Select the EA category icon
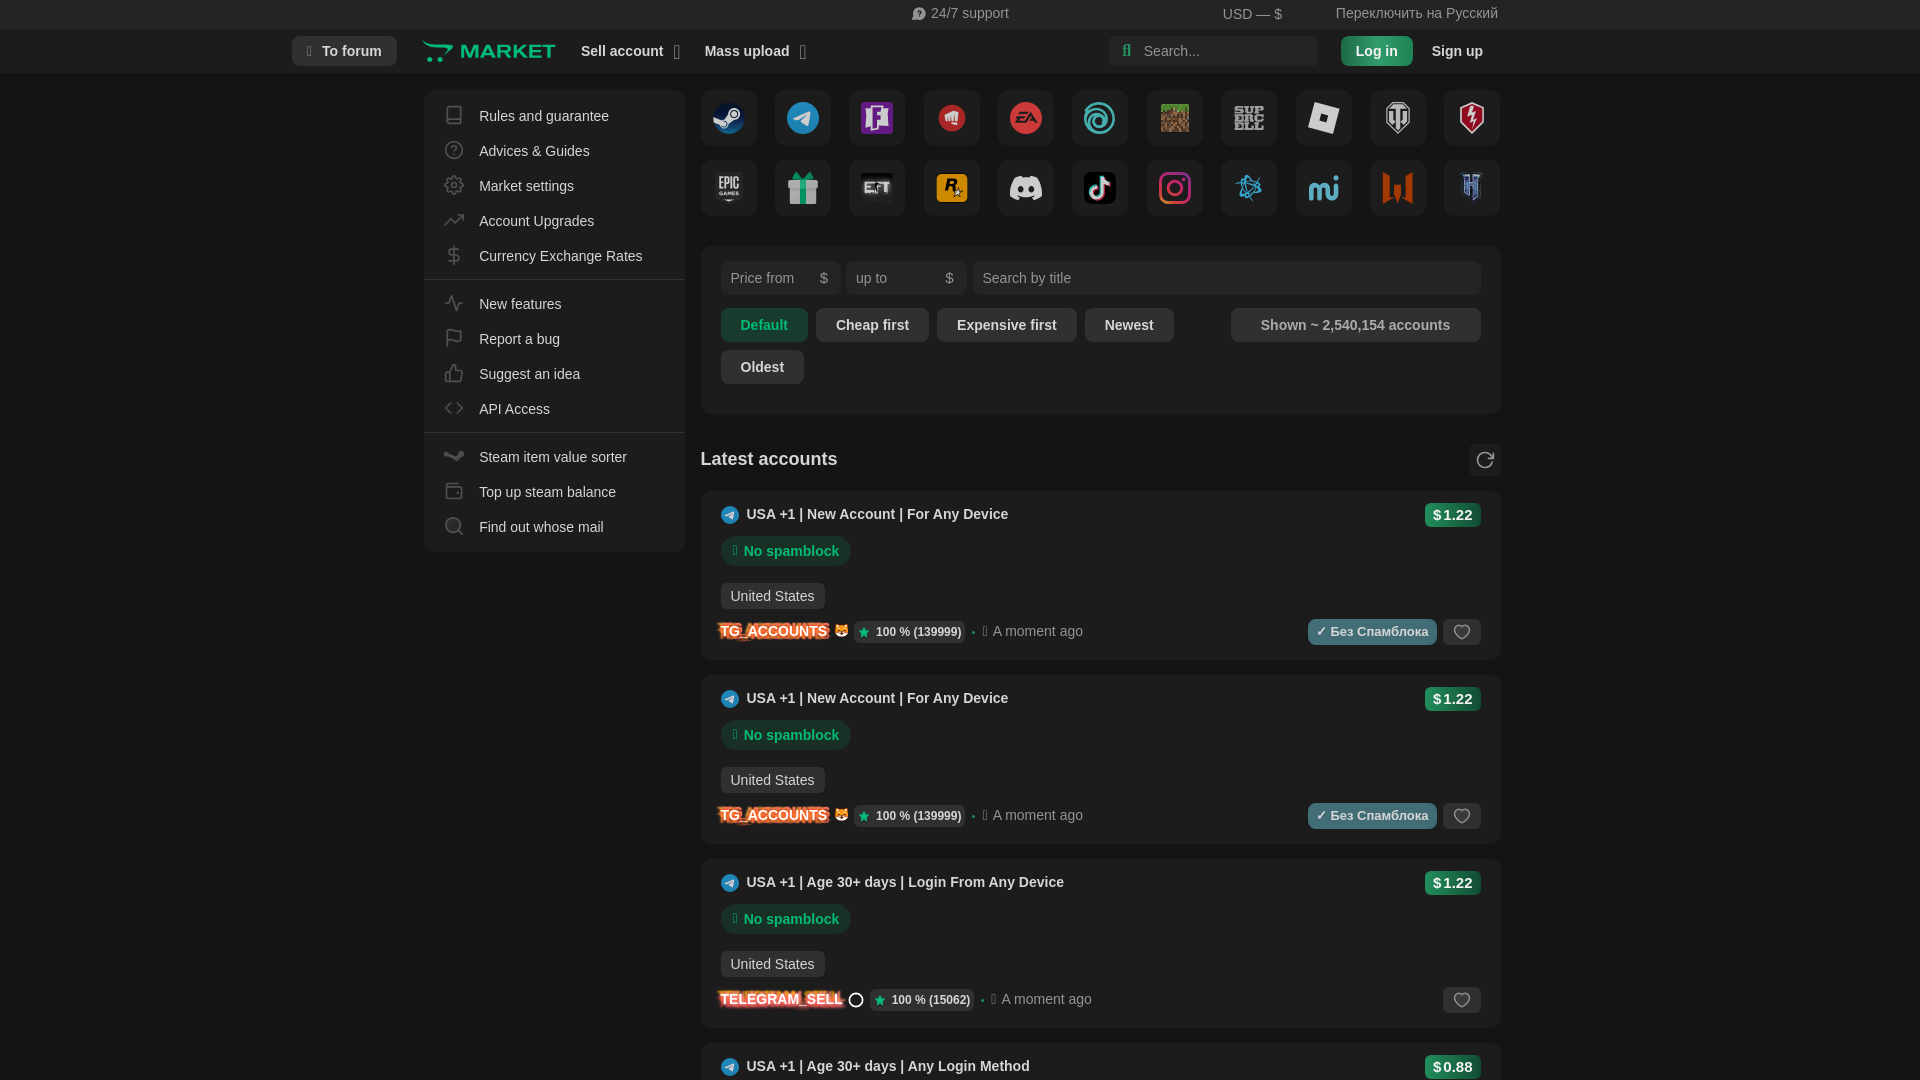 [x=1025, y=118]
